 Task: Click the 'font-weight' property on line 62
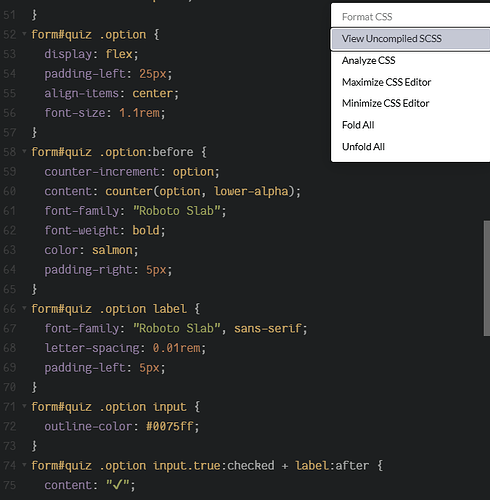(x=81, y=230)
